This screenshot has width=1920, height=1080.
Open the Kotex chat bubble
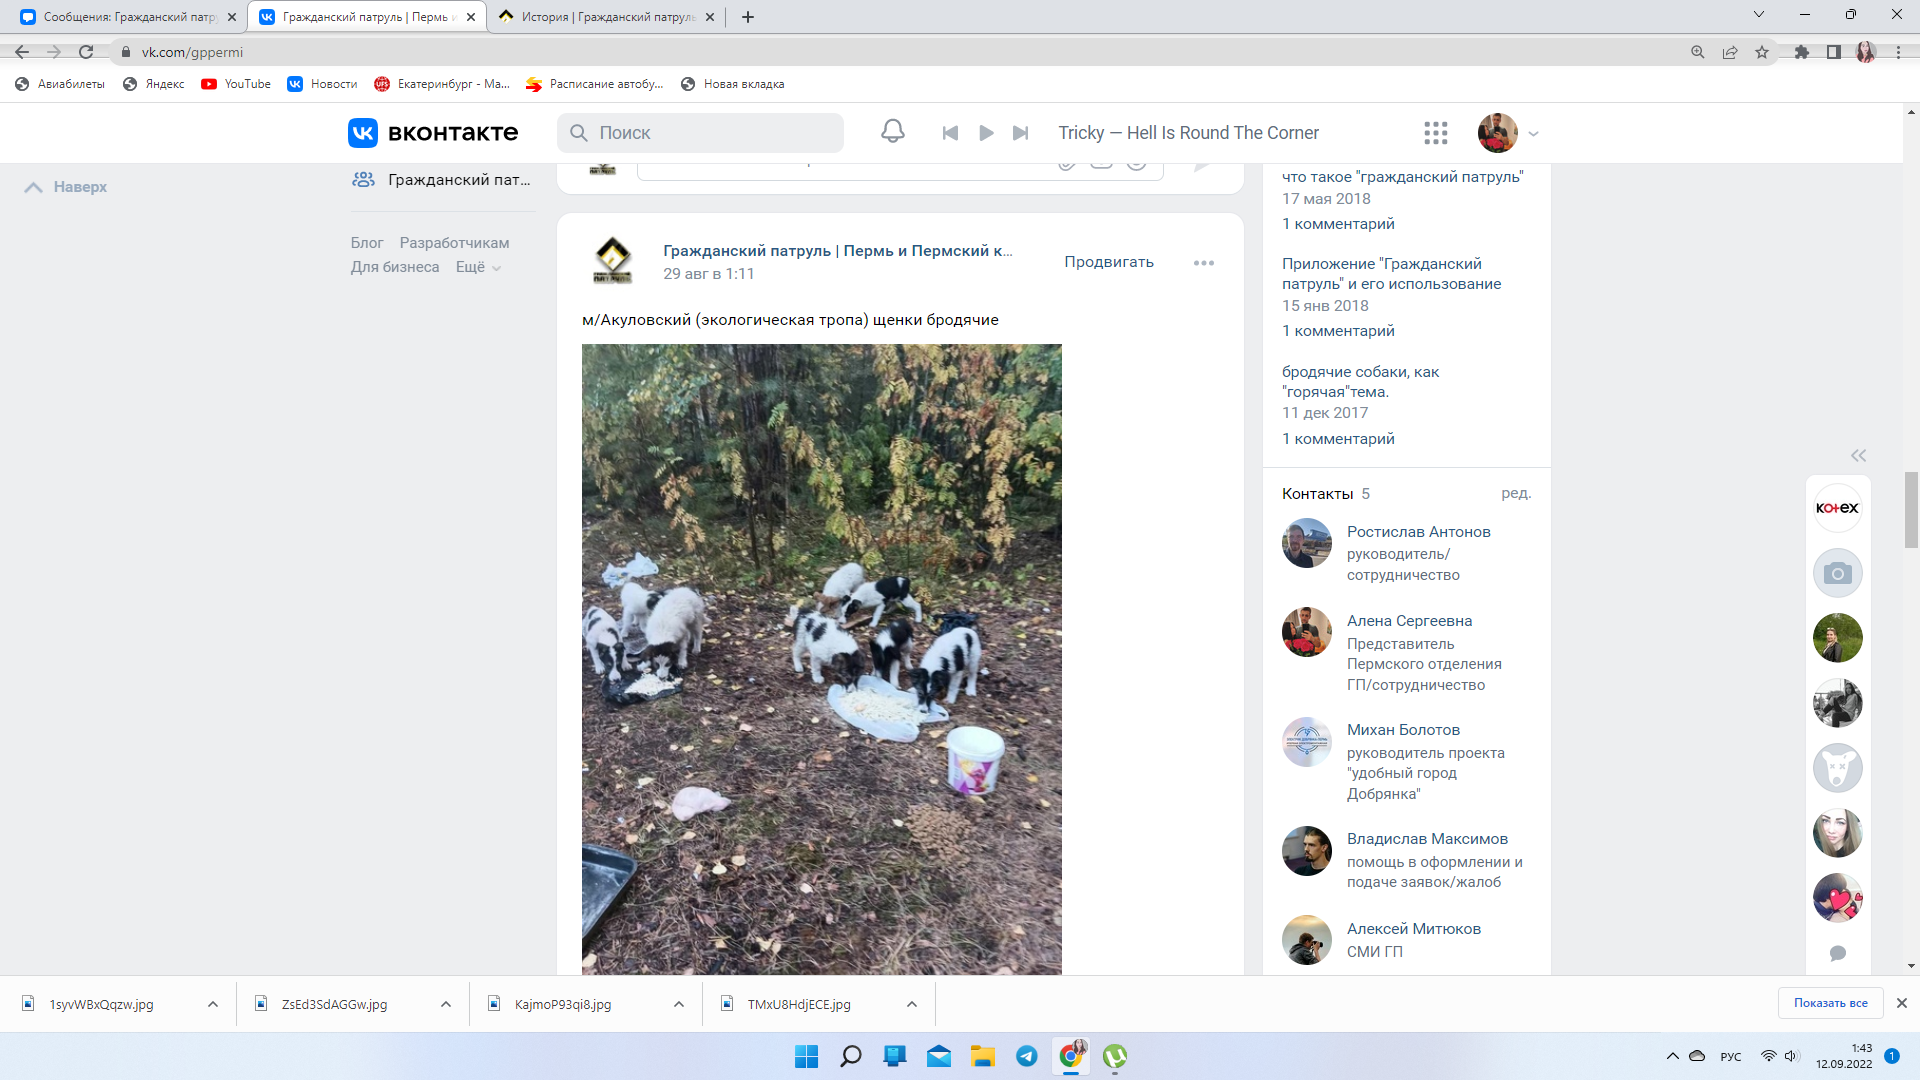(x=1837, y=508)
